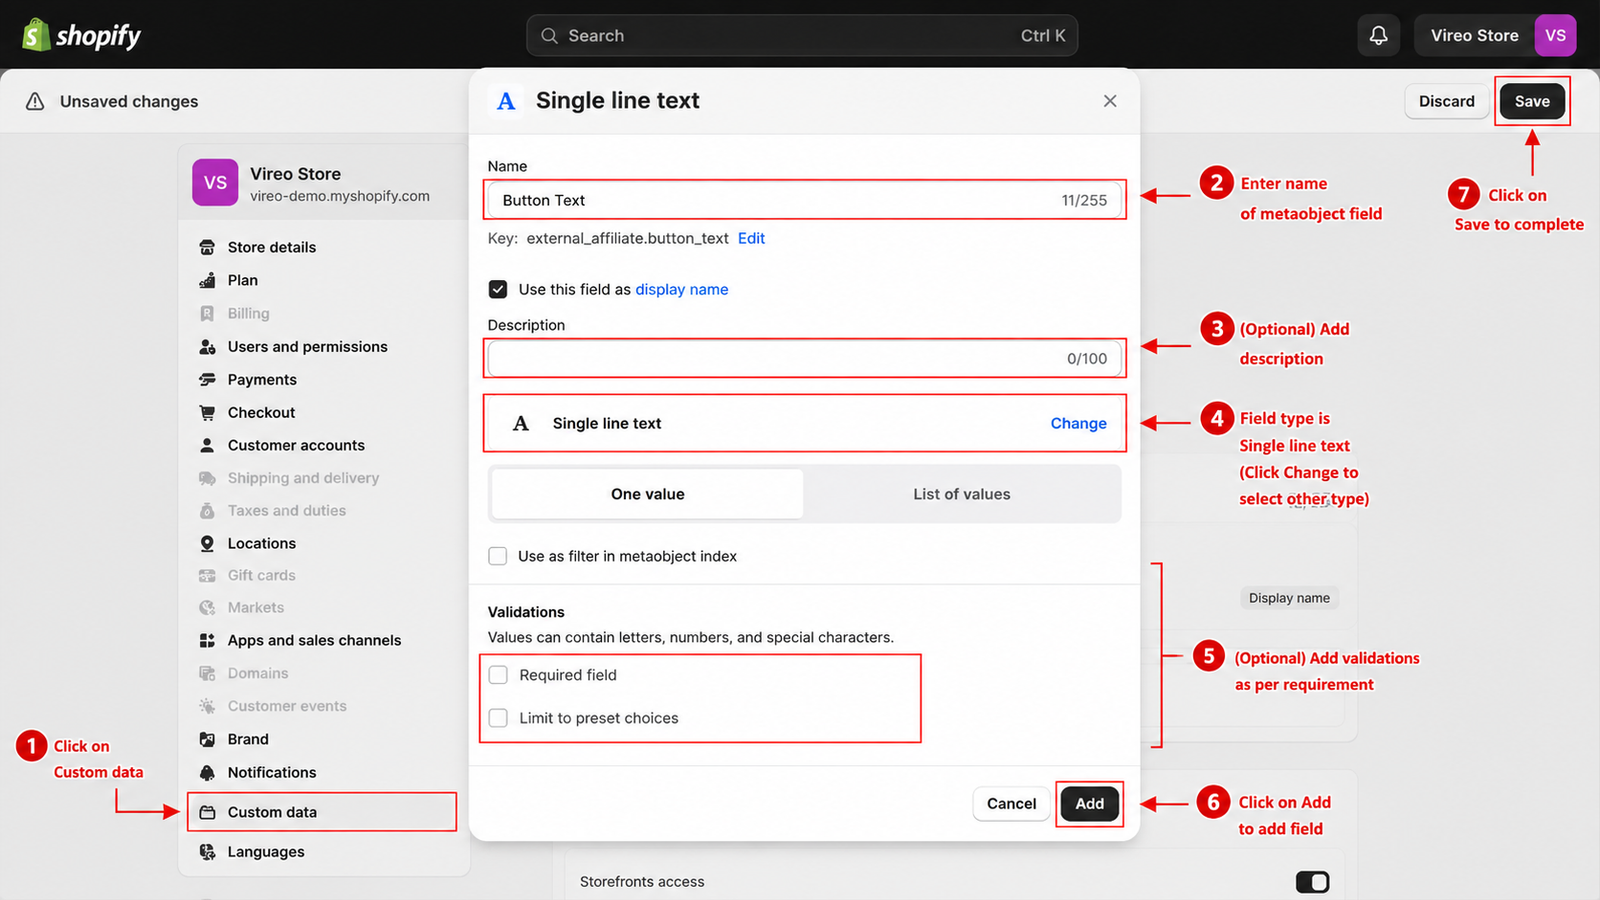Open the VS account avatar menu
The width and height of the screenshot is (1600, 900).
(x=1555, y=35)
